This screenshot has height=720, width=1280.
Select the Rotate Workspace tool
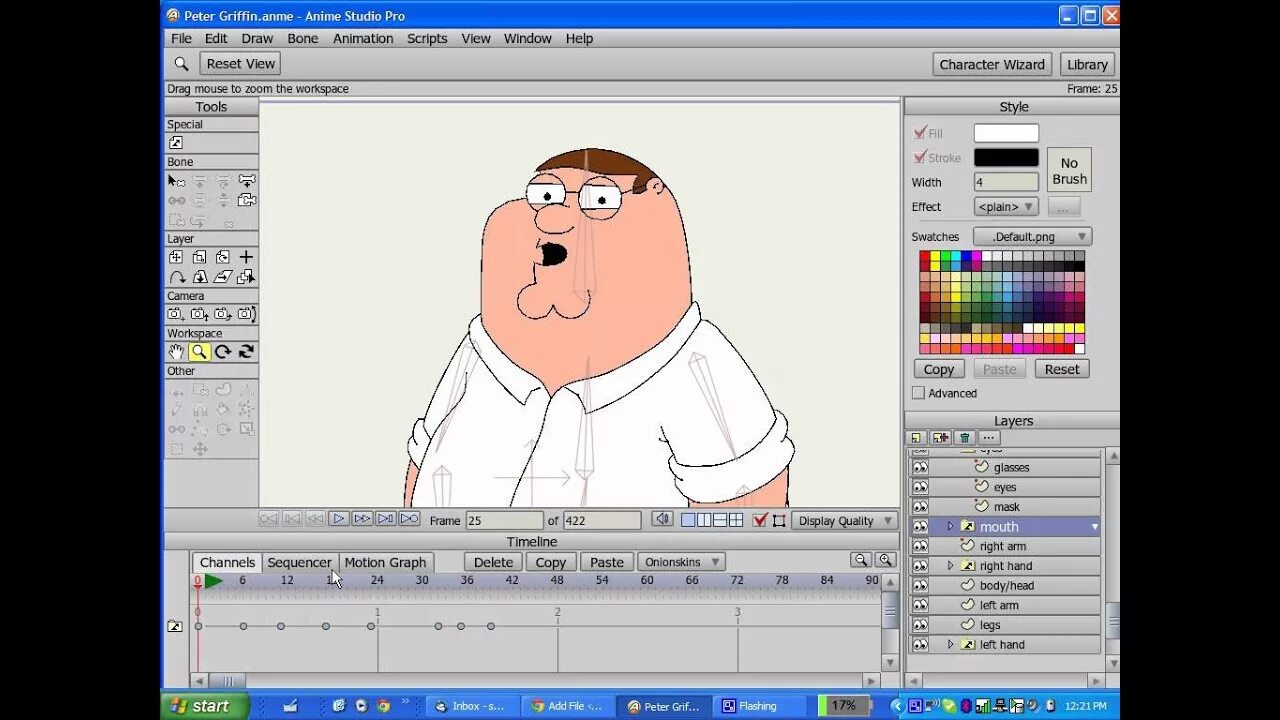222,352
